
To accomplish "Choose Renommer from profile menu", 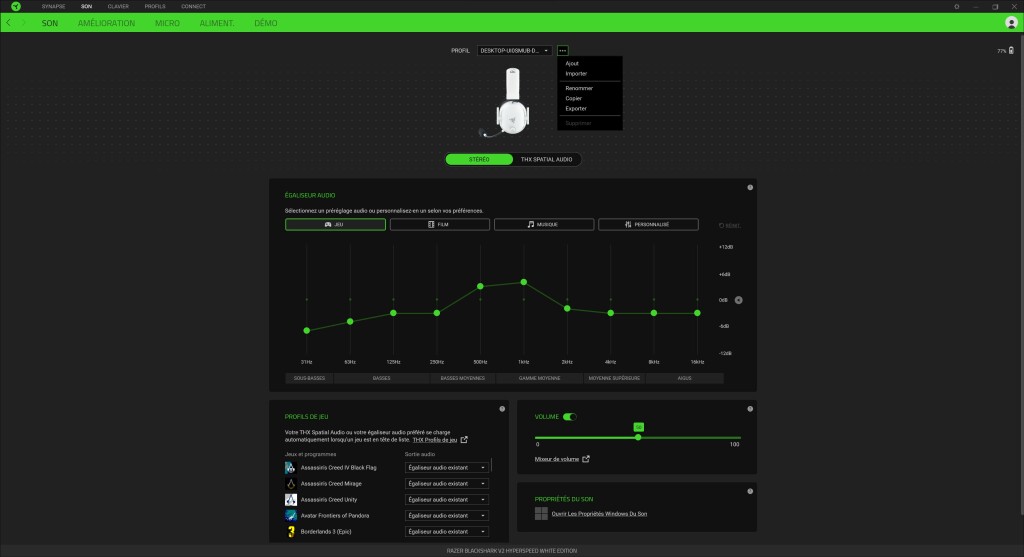I will tap(579, 88).
